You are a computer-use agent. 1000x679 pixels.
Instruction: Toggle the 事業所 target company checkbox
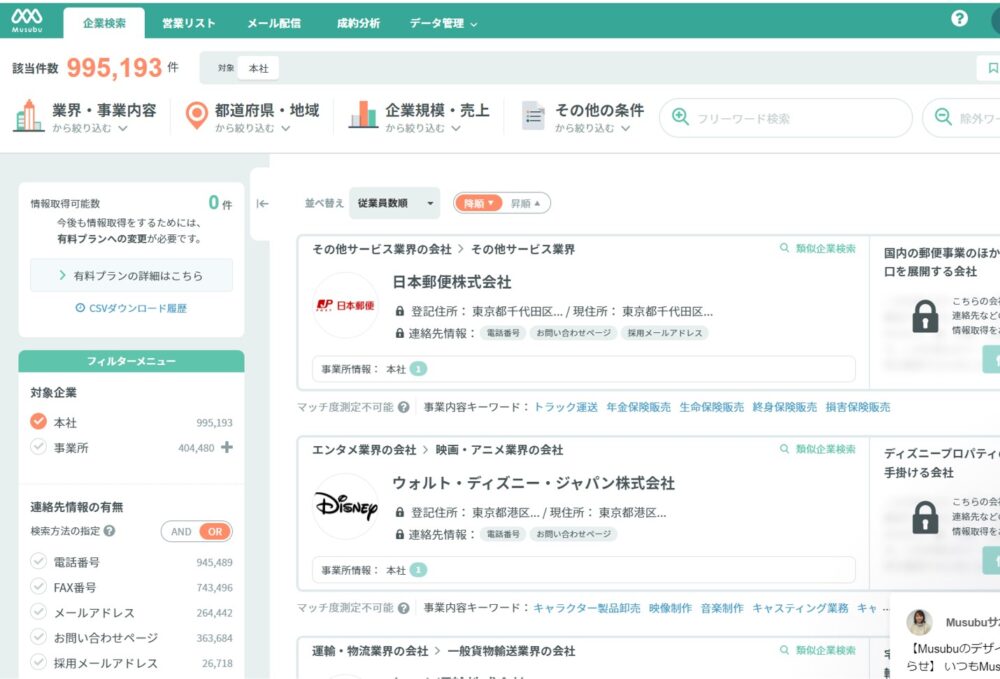click(38, 447)
